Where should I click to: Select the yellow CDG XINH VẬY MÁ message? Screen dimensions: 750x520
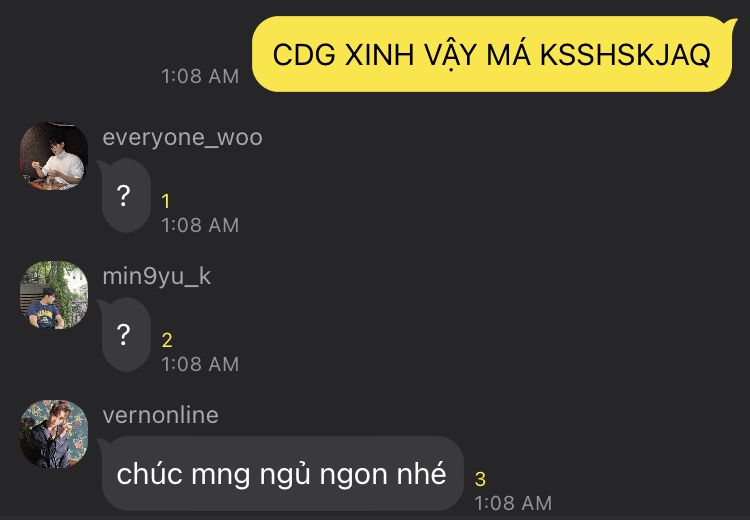tap(492, 54)
